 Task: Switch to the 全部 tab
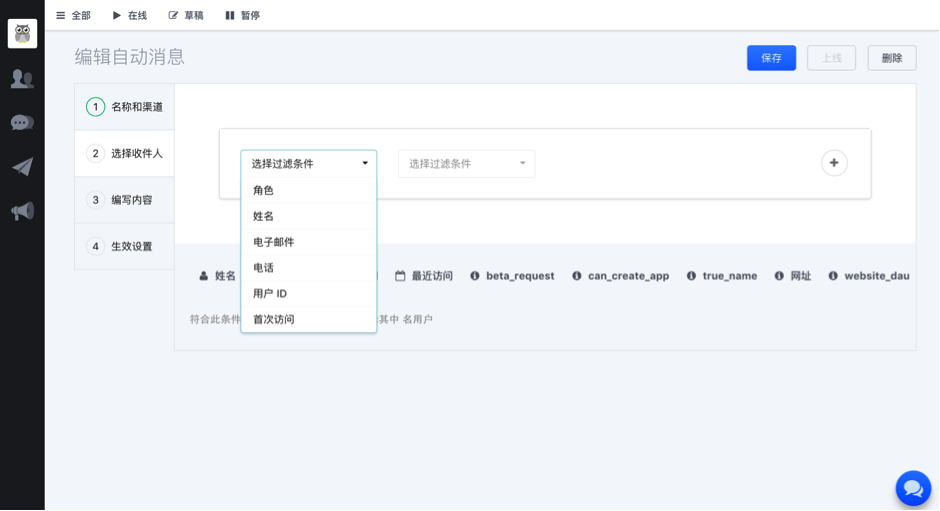(x=73, y=15)
